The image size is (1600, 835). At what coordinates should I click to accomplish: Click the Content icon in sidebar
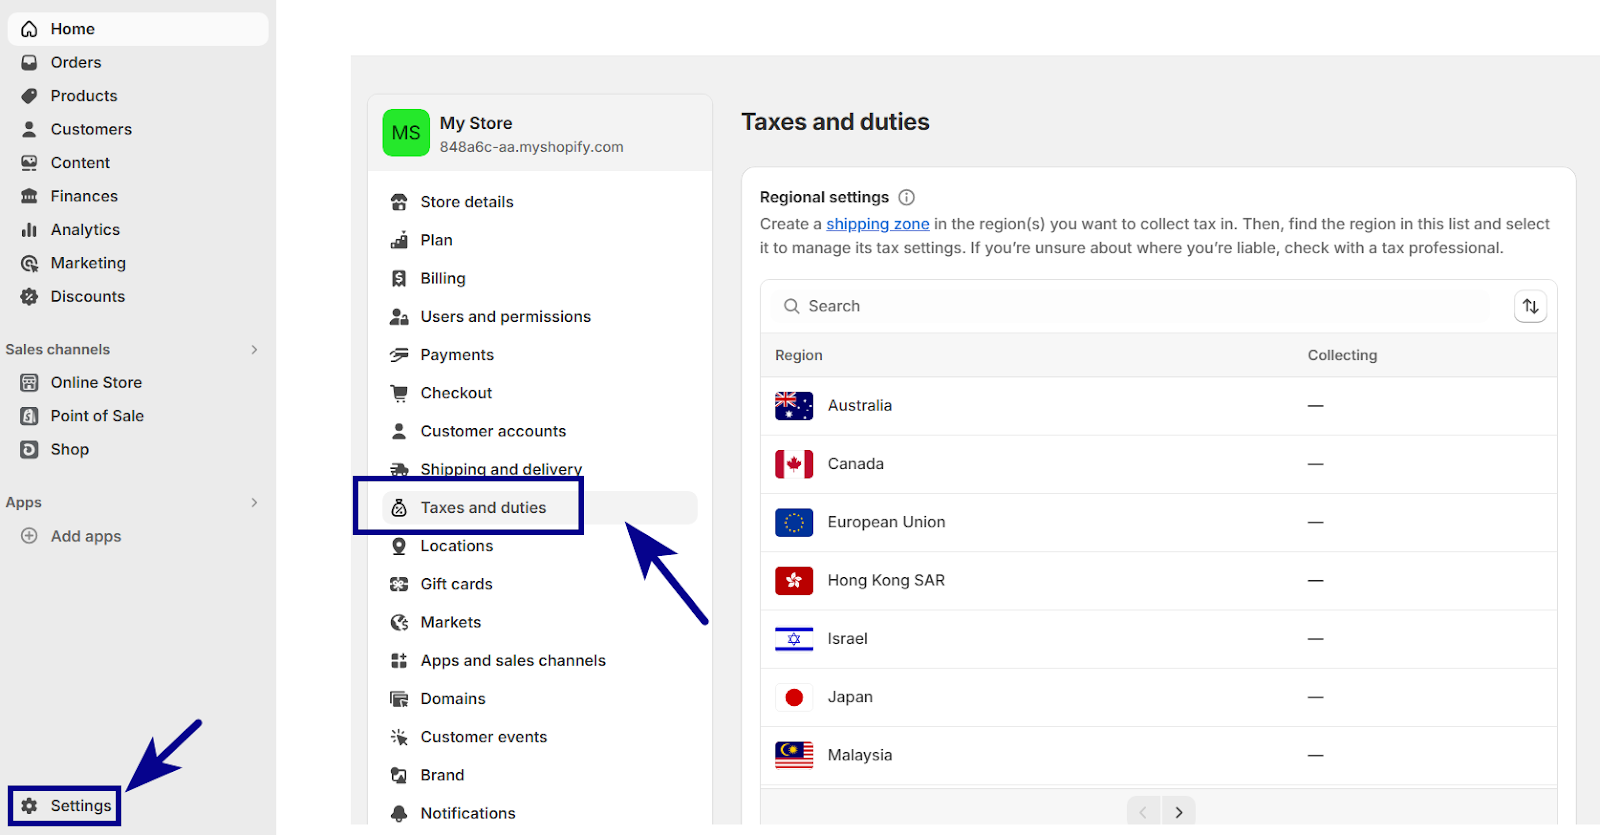click(x=29, y=163)
